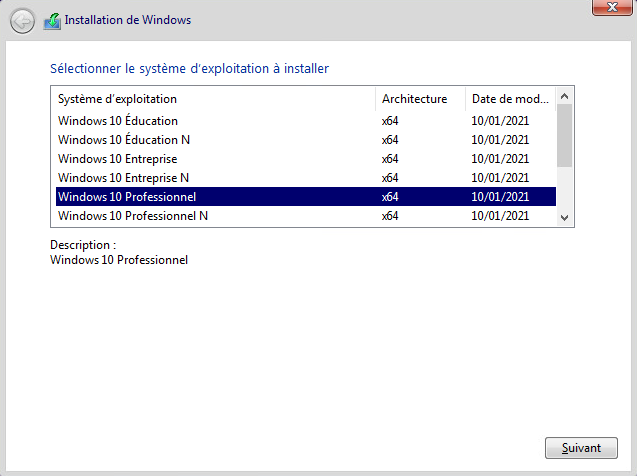
Task: Select Windows 10 Entreprise N row
Action: pos(306,178)
